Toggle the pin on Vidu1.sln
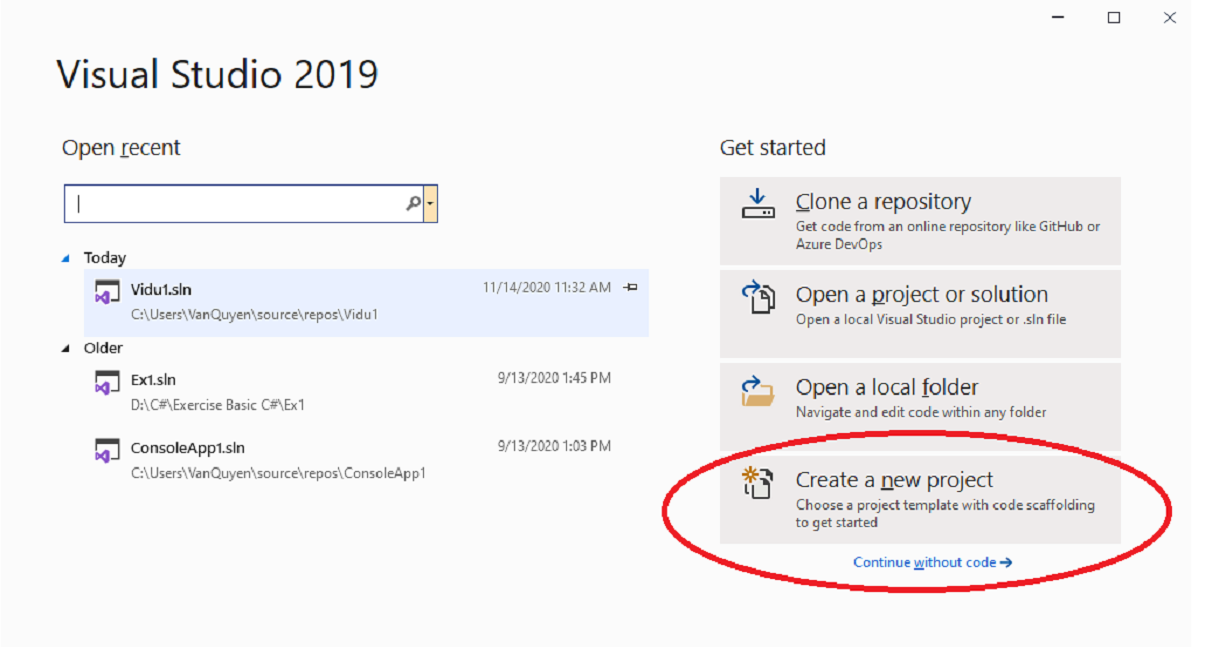Screen dimensions: 1205x647 click(630, 288)
